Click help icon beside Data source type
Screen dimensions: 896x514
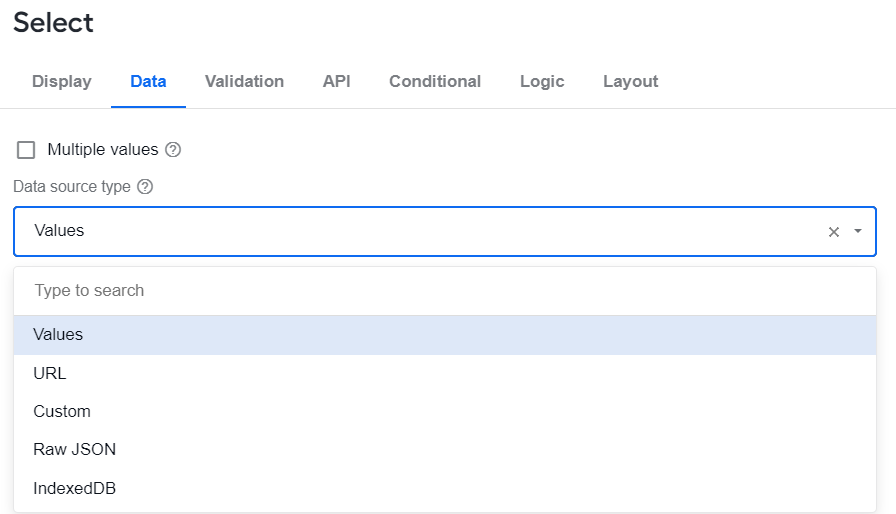pos(145,187)
